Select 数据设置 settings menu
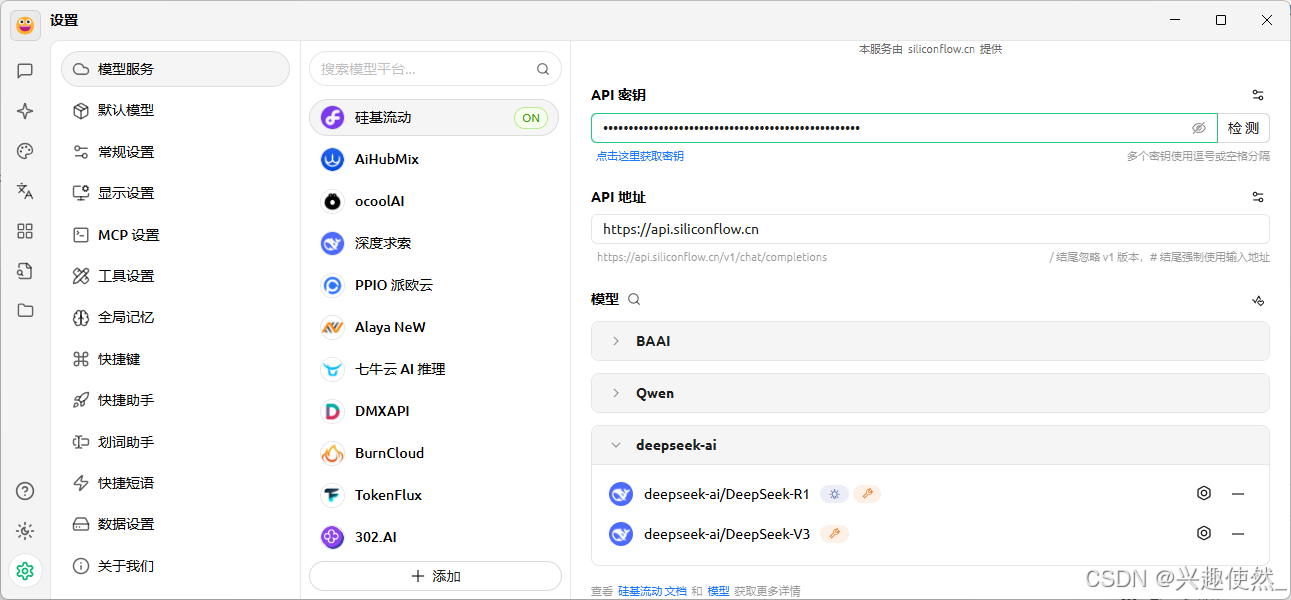This screenshot has width=1291, height=600. tap(175, 524)
